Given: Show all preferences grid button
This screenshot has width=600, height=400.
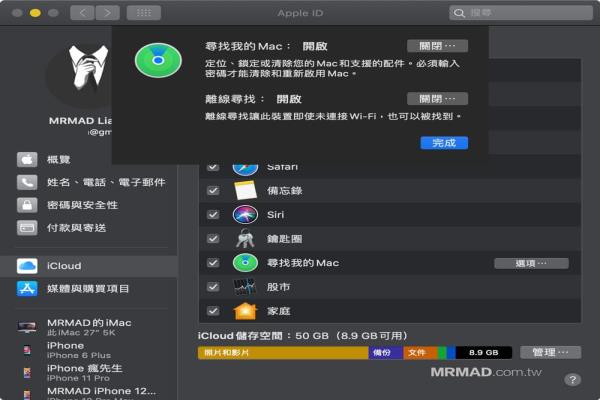Looking at the screenshot, I should pos(144,13).
